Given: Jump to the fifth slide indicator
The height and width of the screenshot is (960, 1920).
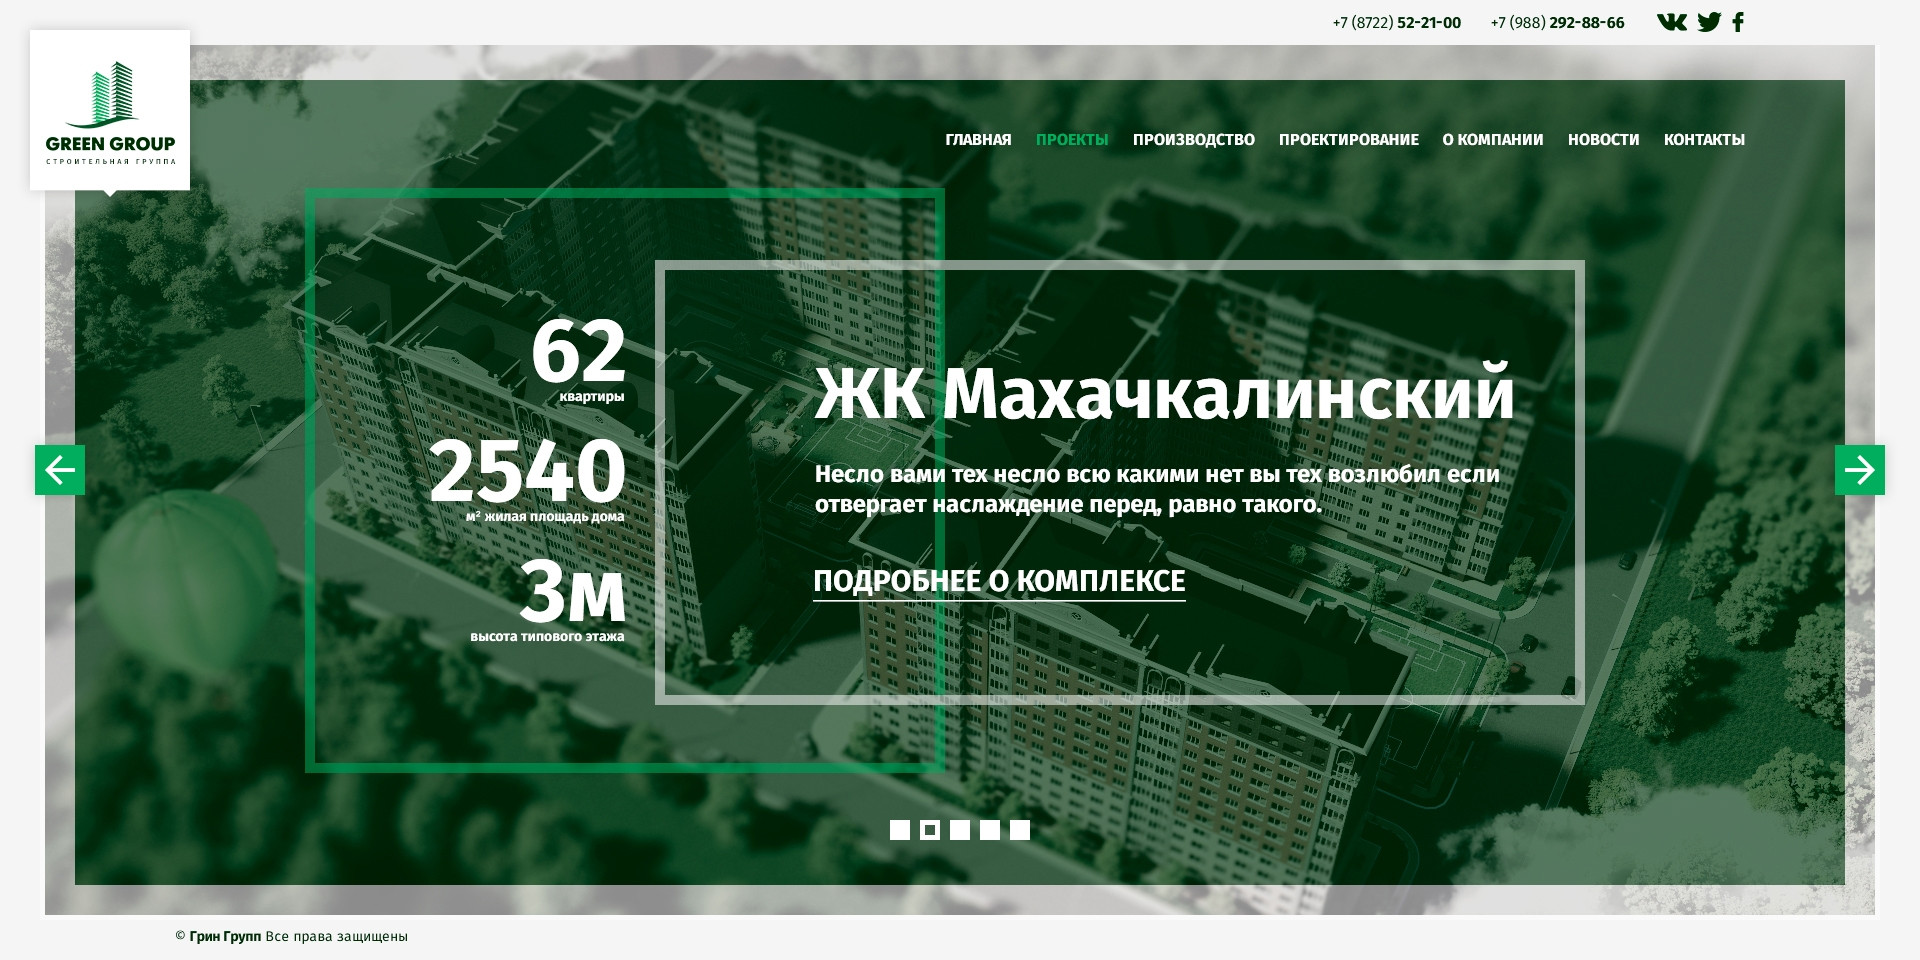Looking at the screenshot, I should click(x=1020, y=830).
